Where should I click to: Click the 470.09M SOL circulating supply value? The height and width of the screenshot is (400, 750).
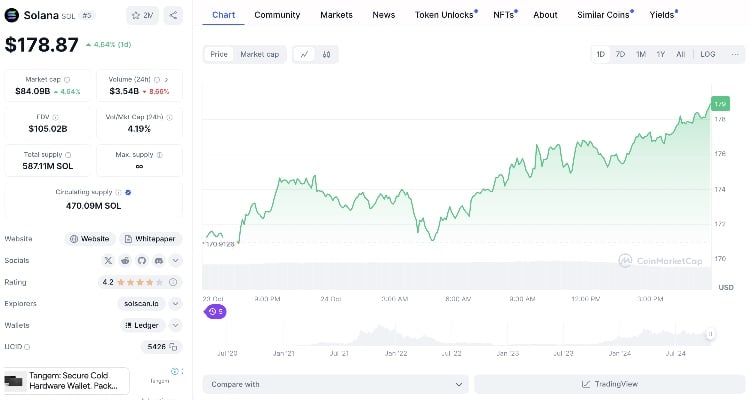93,206
